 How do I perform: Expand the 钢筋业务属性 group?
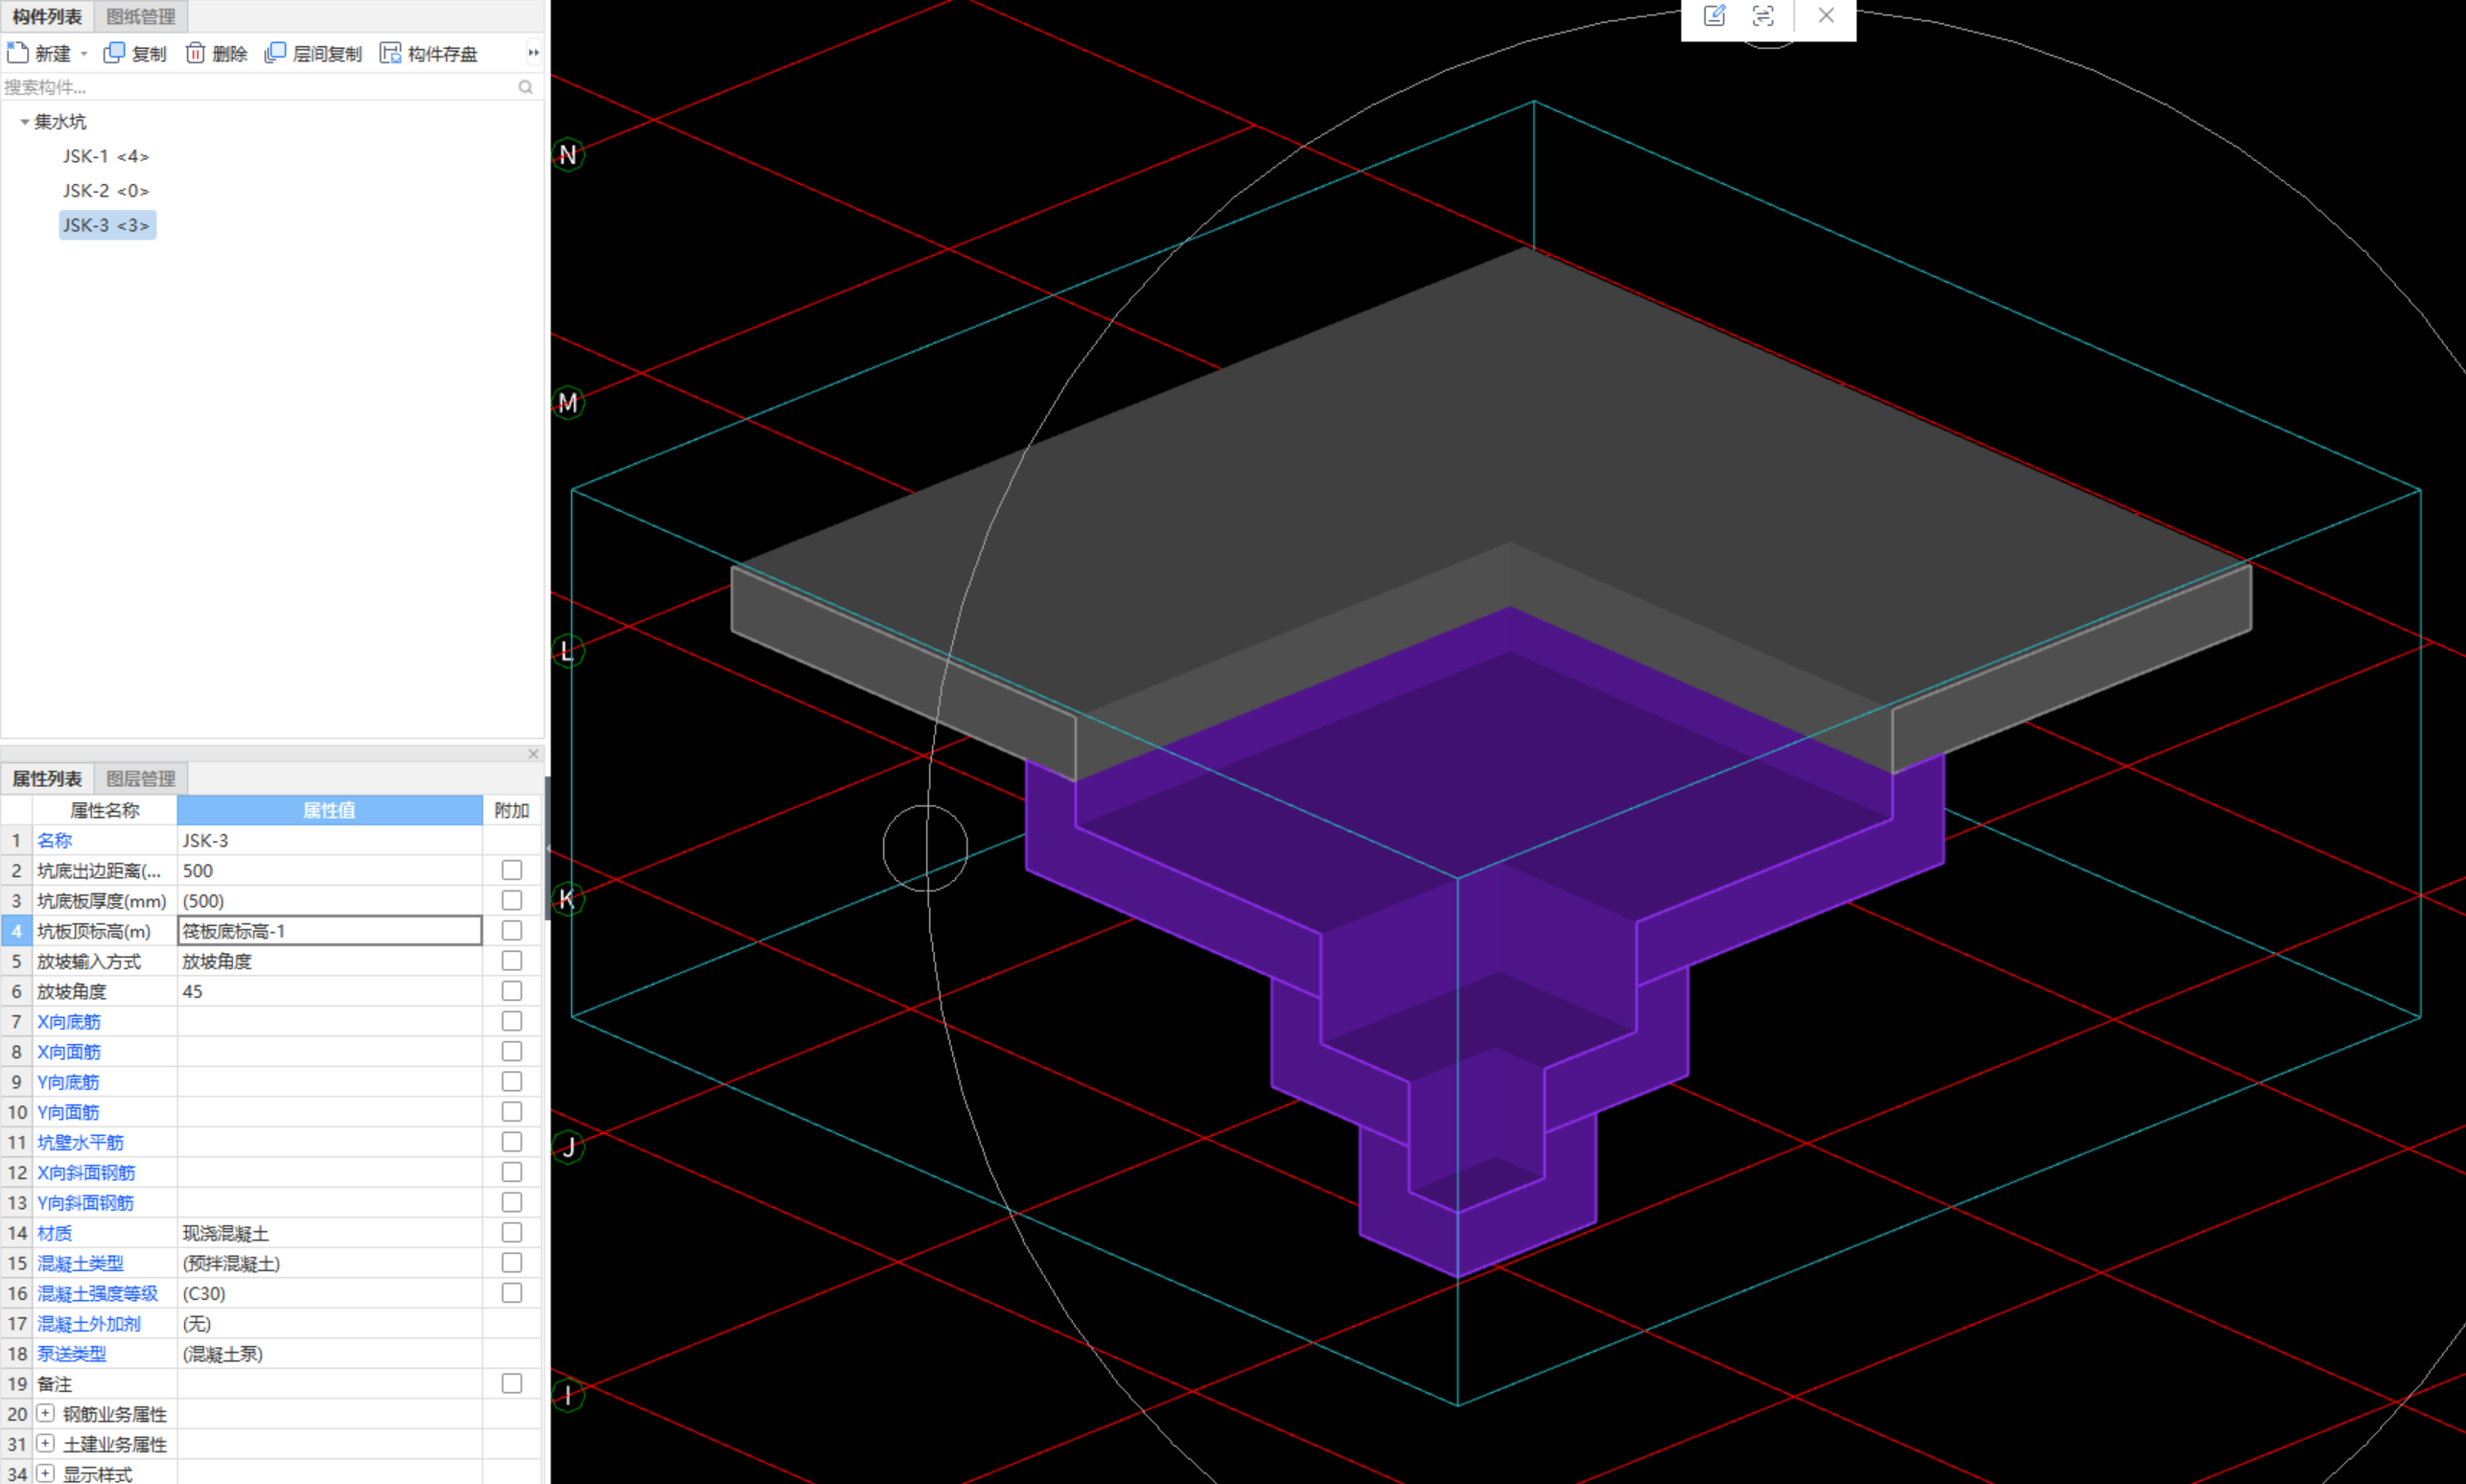[45, 1413]
